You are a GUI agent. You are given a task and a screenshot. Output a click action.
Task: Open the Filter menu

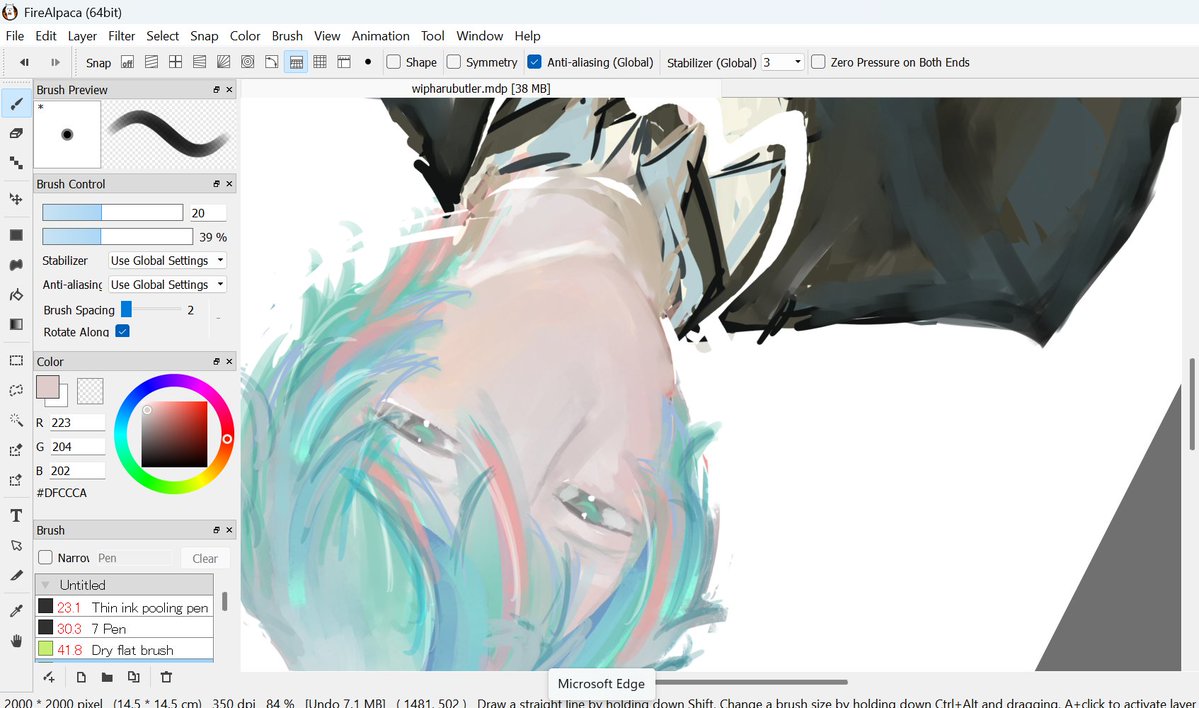coord(122,36)
